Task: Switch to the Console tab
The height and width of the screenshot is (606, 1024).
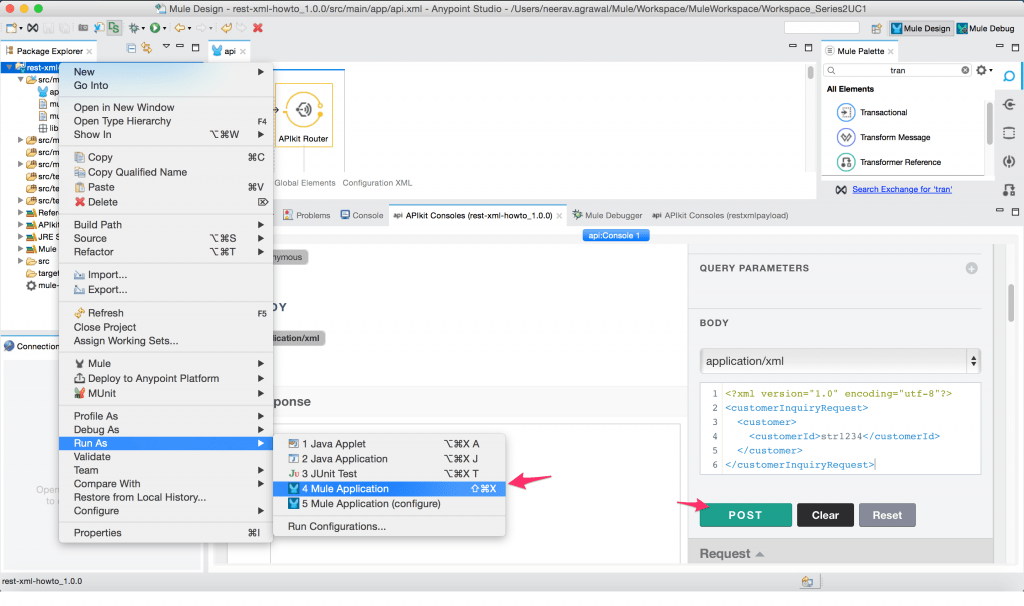Action: click(x=361, y=213)
